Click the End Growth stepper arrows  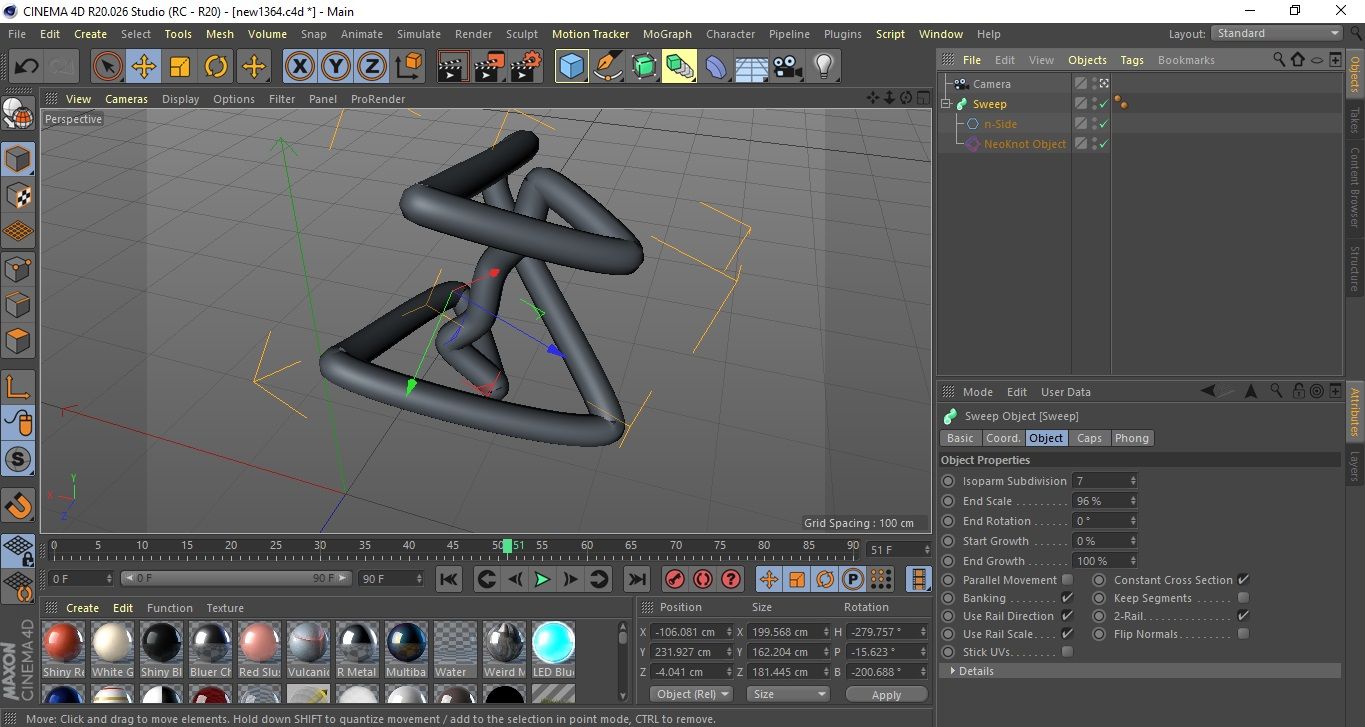pos(1133,561)
